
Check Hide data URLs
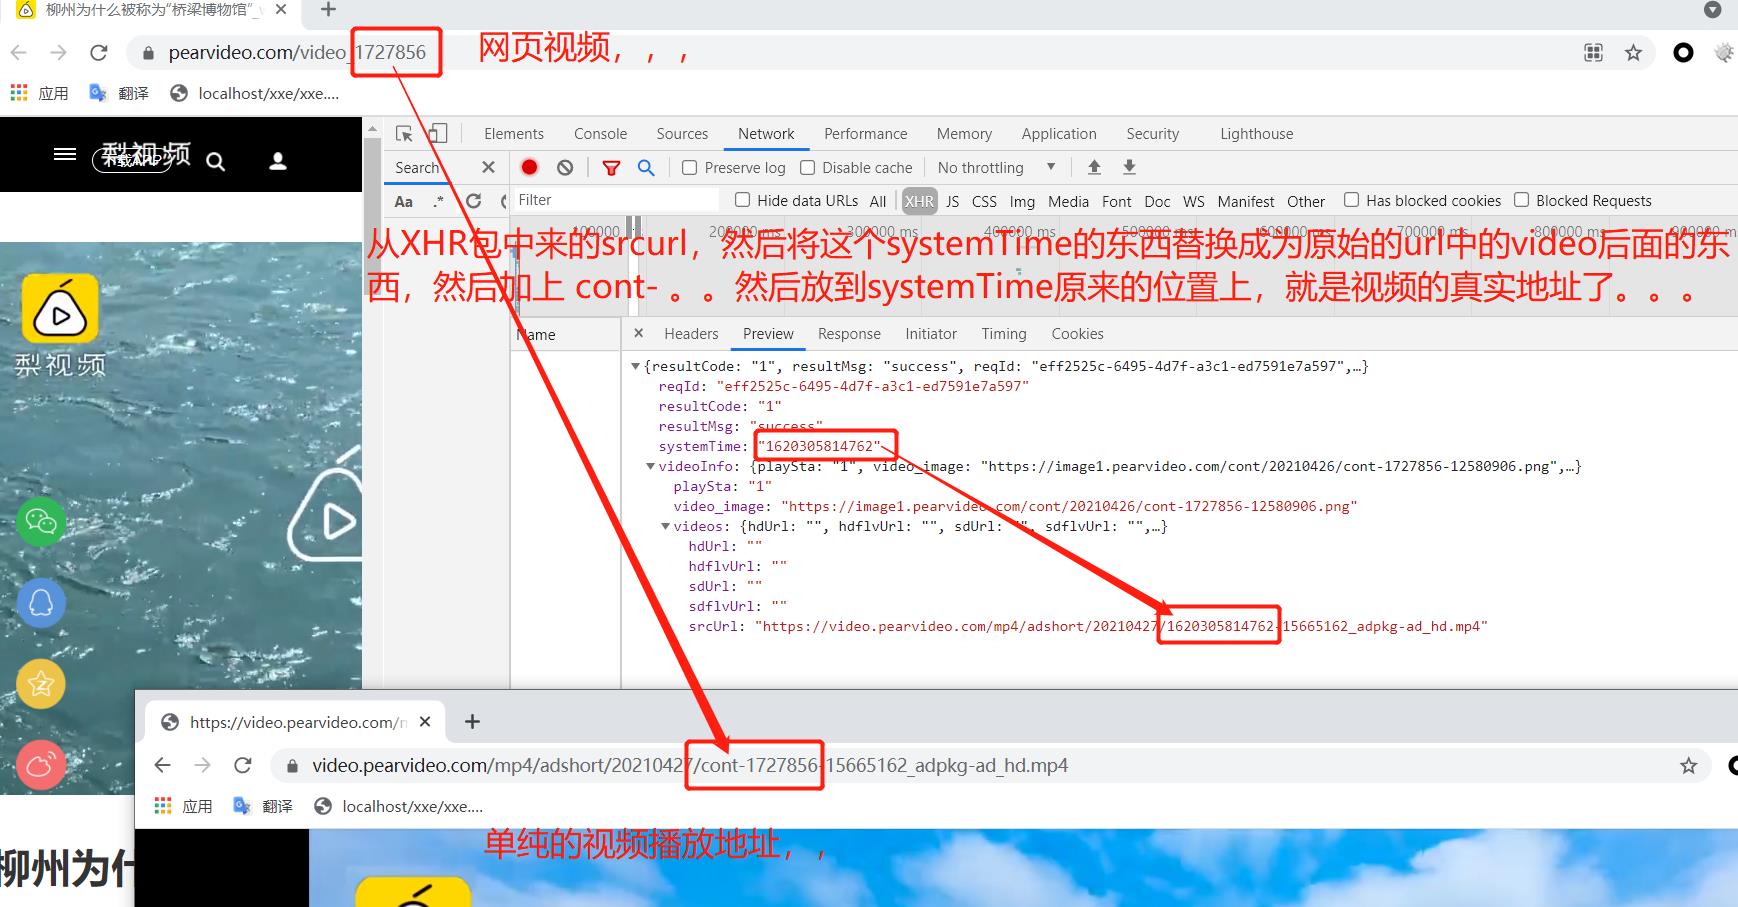click(742, 200)
